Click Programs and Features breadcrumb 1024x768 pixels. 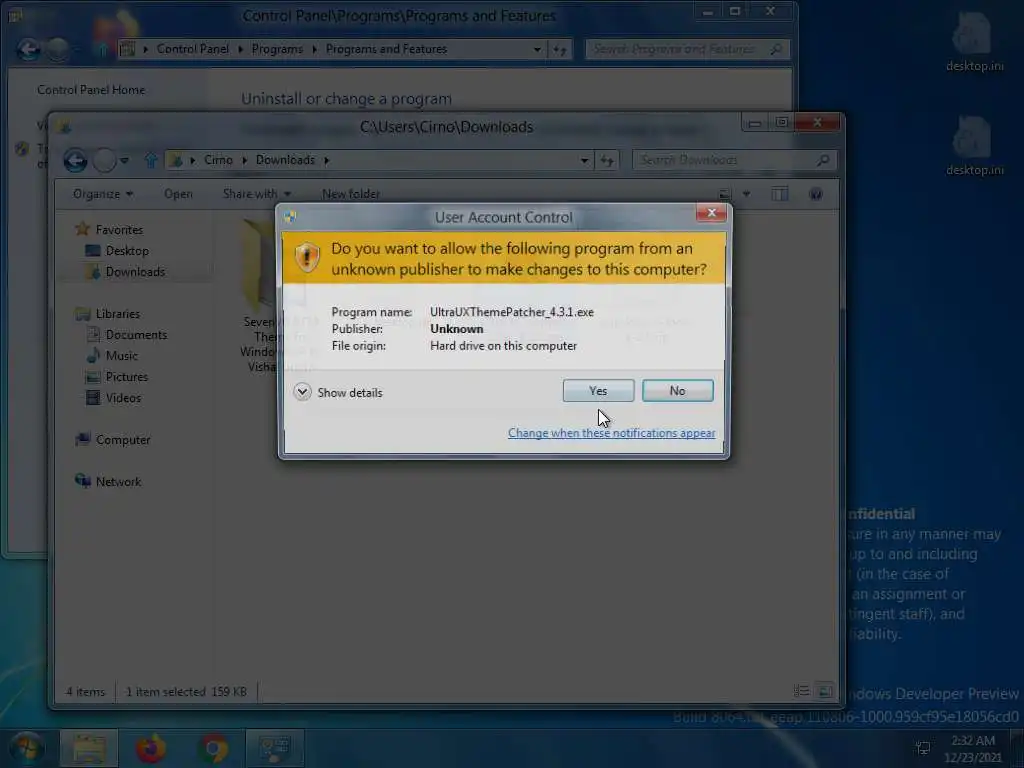point(386,49)
